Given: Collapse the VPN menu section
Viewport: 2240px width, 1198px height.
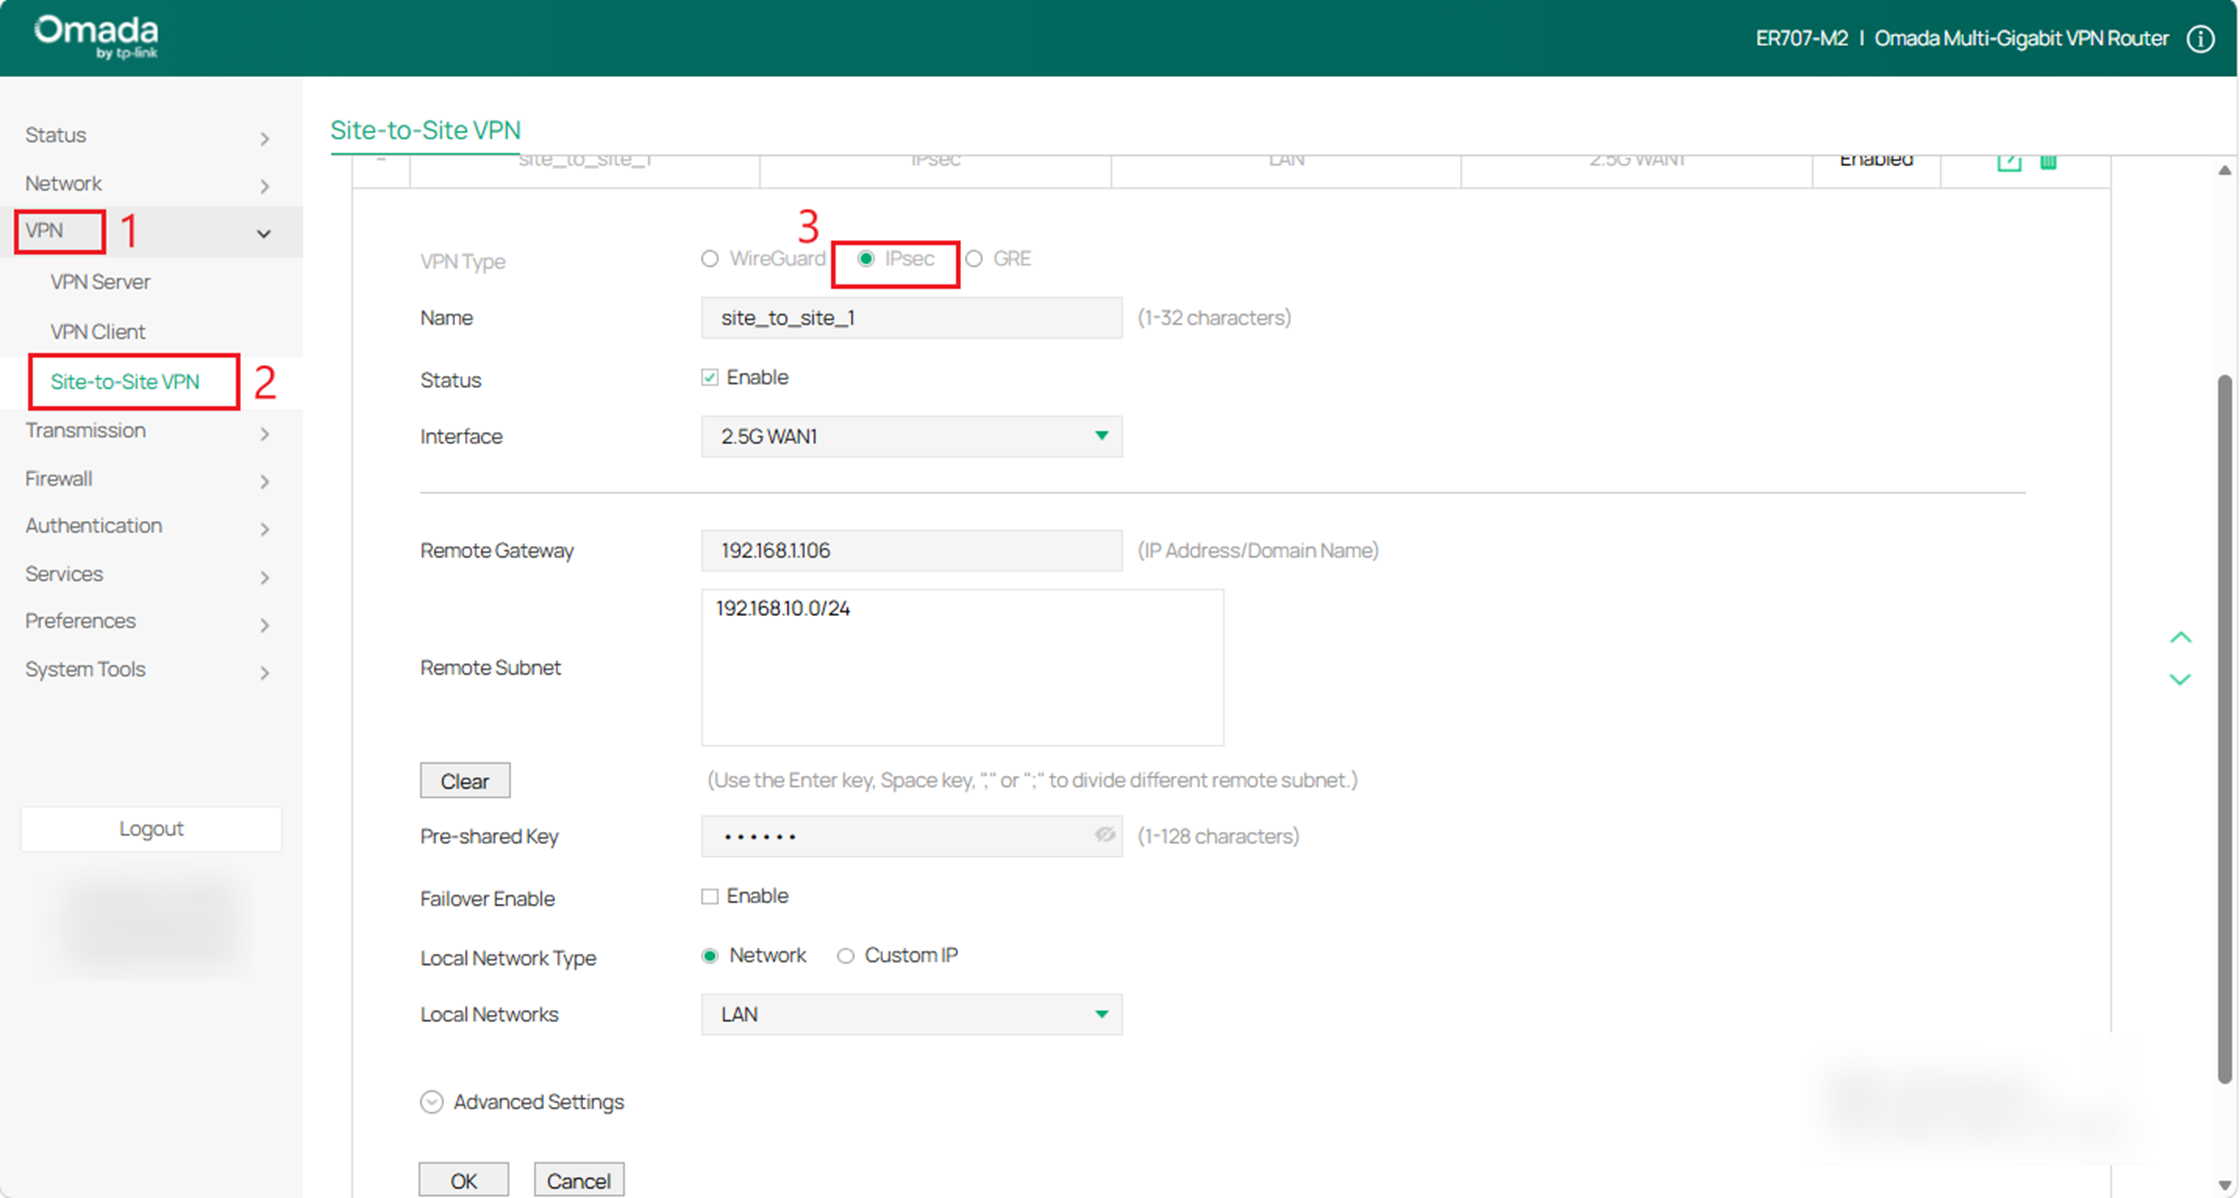Looking at the screenshot, I should click(263, 232).
